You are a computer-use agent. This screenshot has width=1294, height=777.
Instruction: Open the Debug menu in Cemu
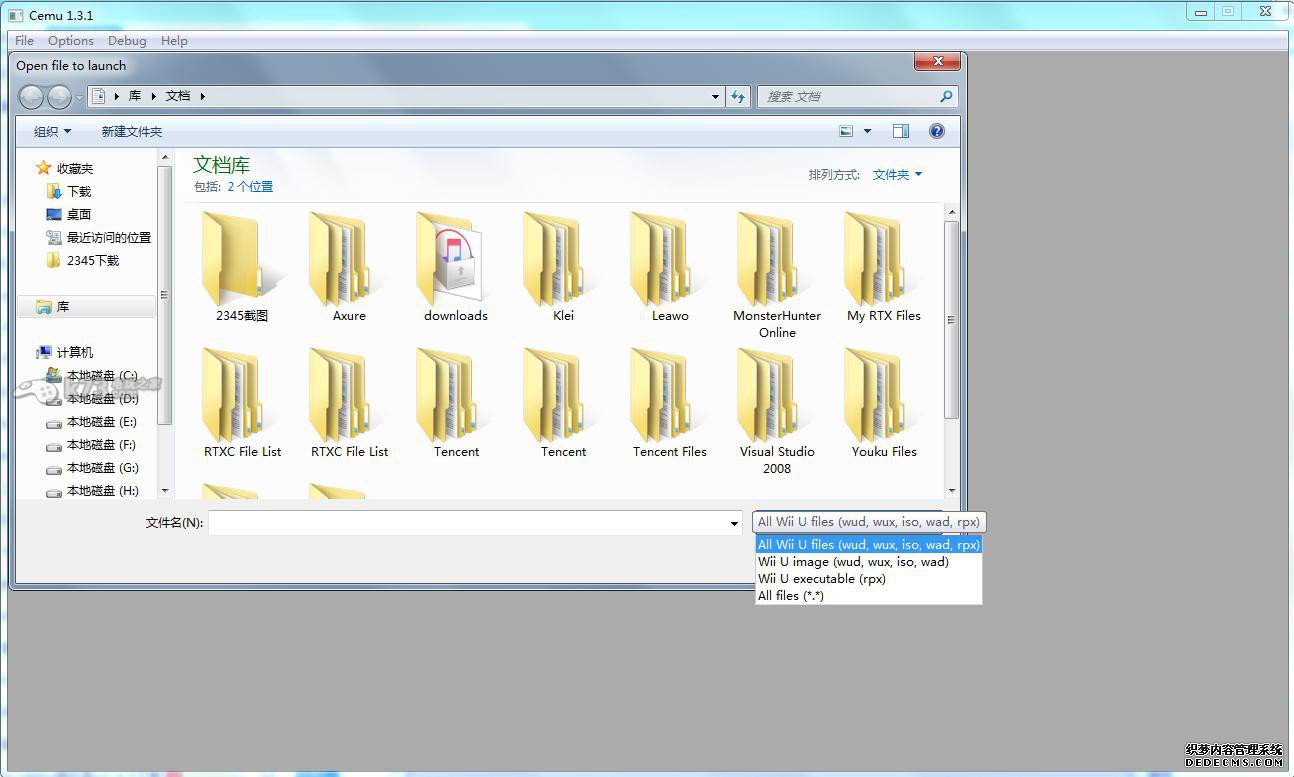tap(127, 41)
